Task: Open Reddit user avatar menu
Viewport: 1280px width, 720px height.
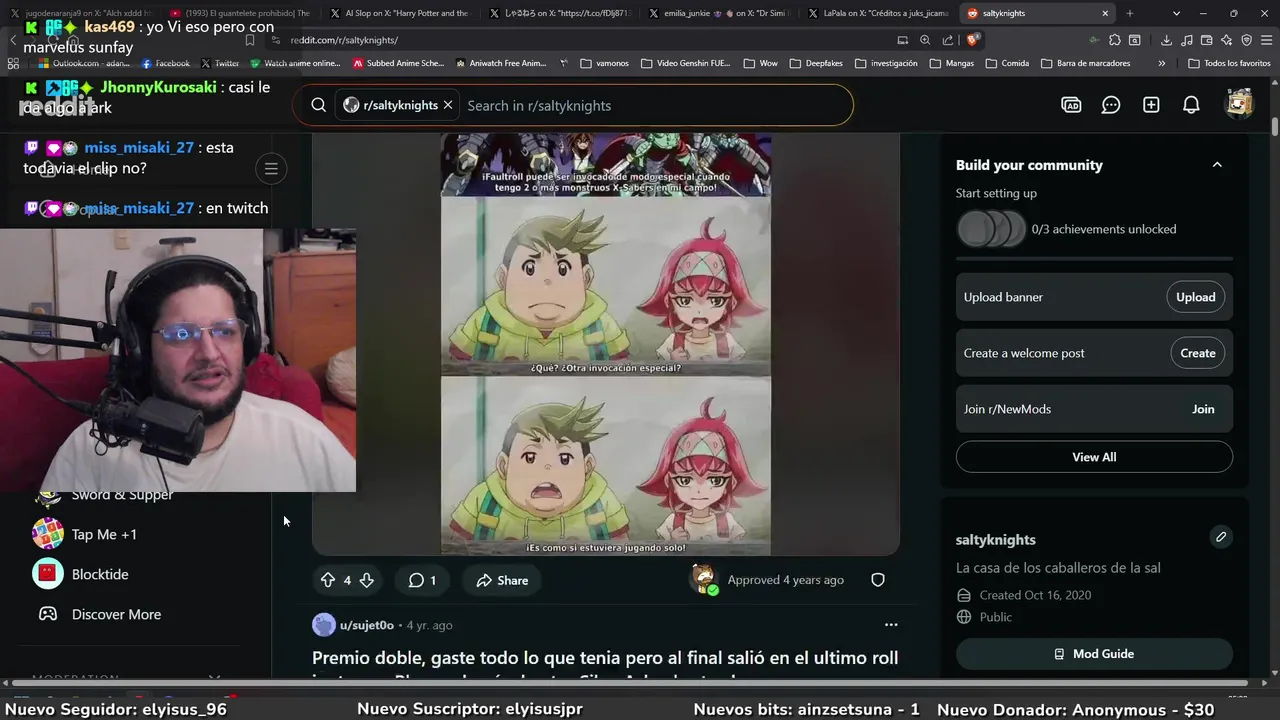Action: (1240, 104)
